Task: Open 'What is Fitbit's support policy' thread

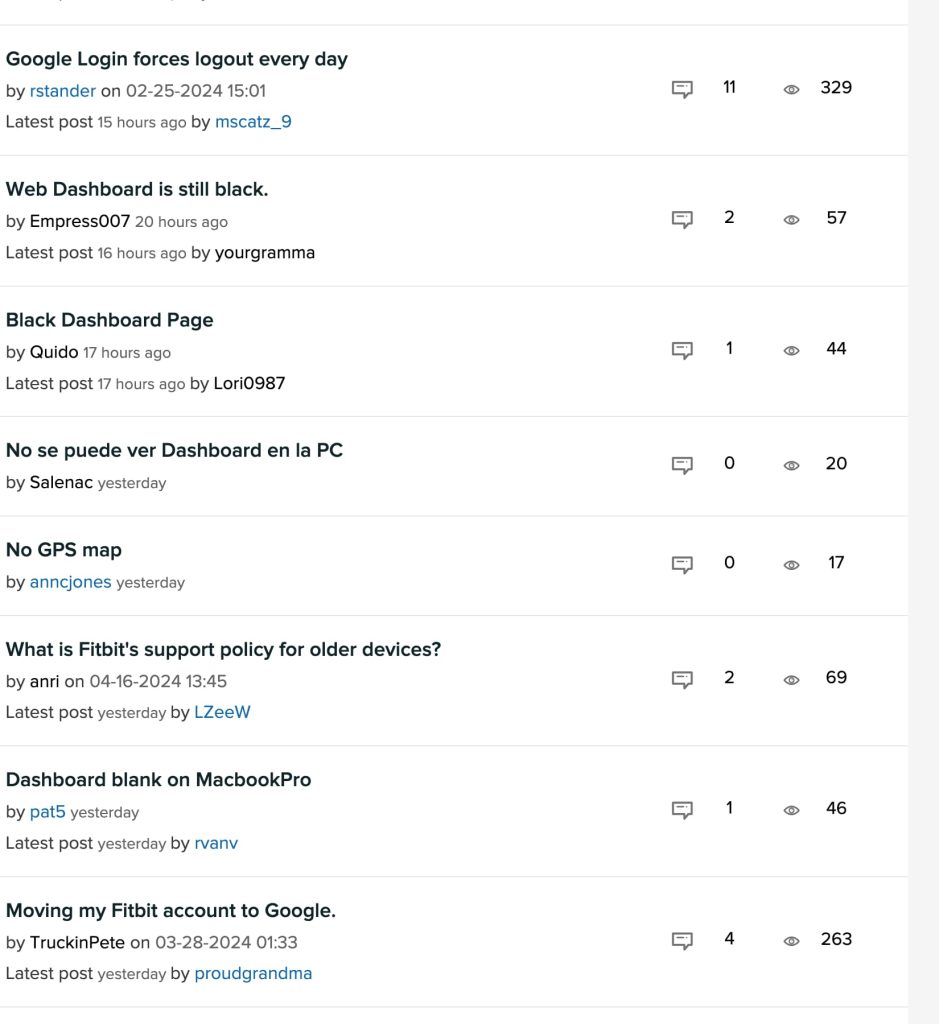Action: point(223,649)
